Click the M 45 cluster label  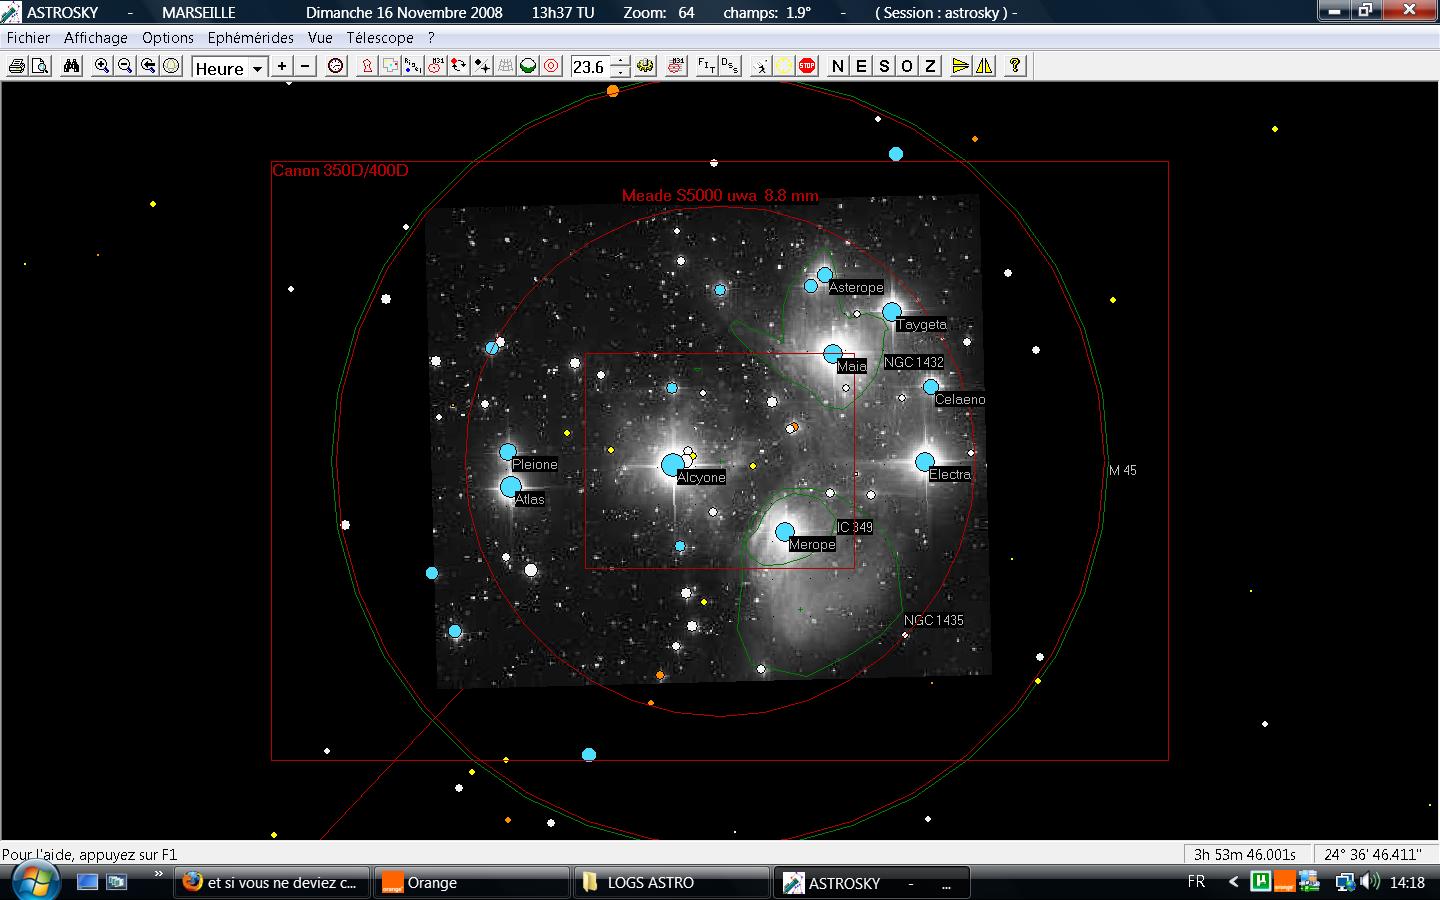pos(1123,470)
